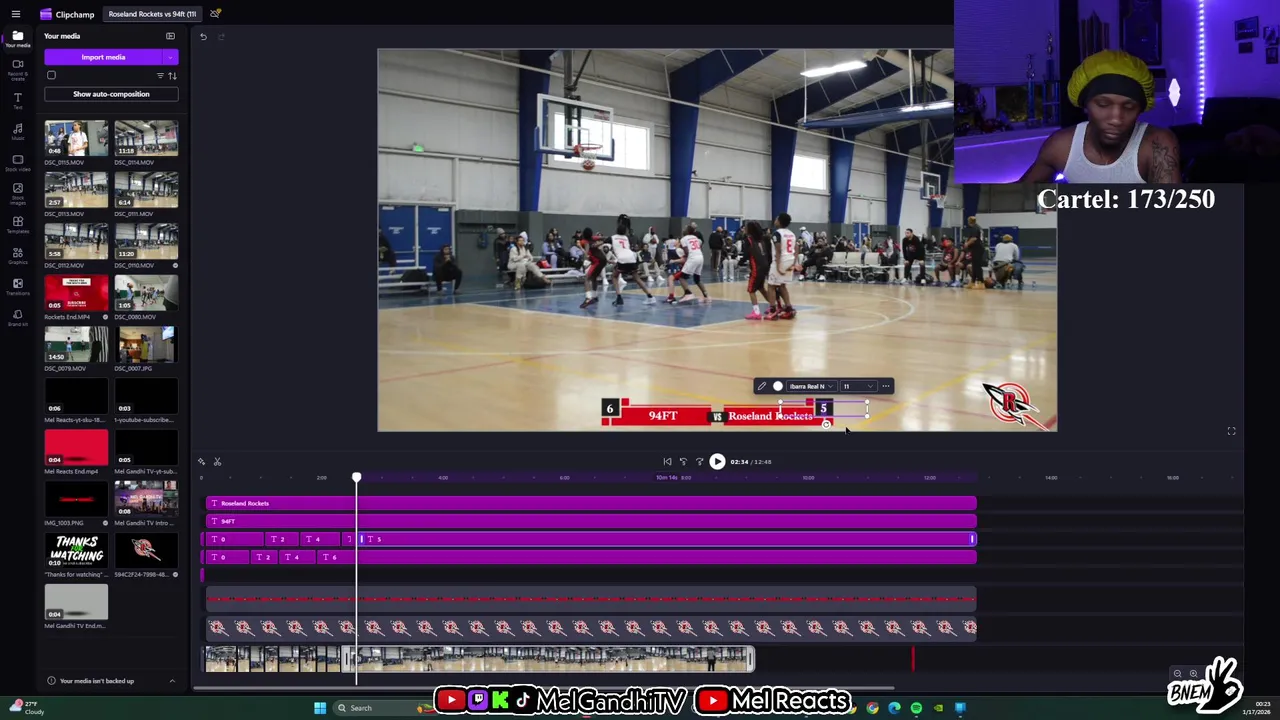Open the Templates sidebar panel
The height and width of the screenshot is (720, 1280).
tap(17, 224)
